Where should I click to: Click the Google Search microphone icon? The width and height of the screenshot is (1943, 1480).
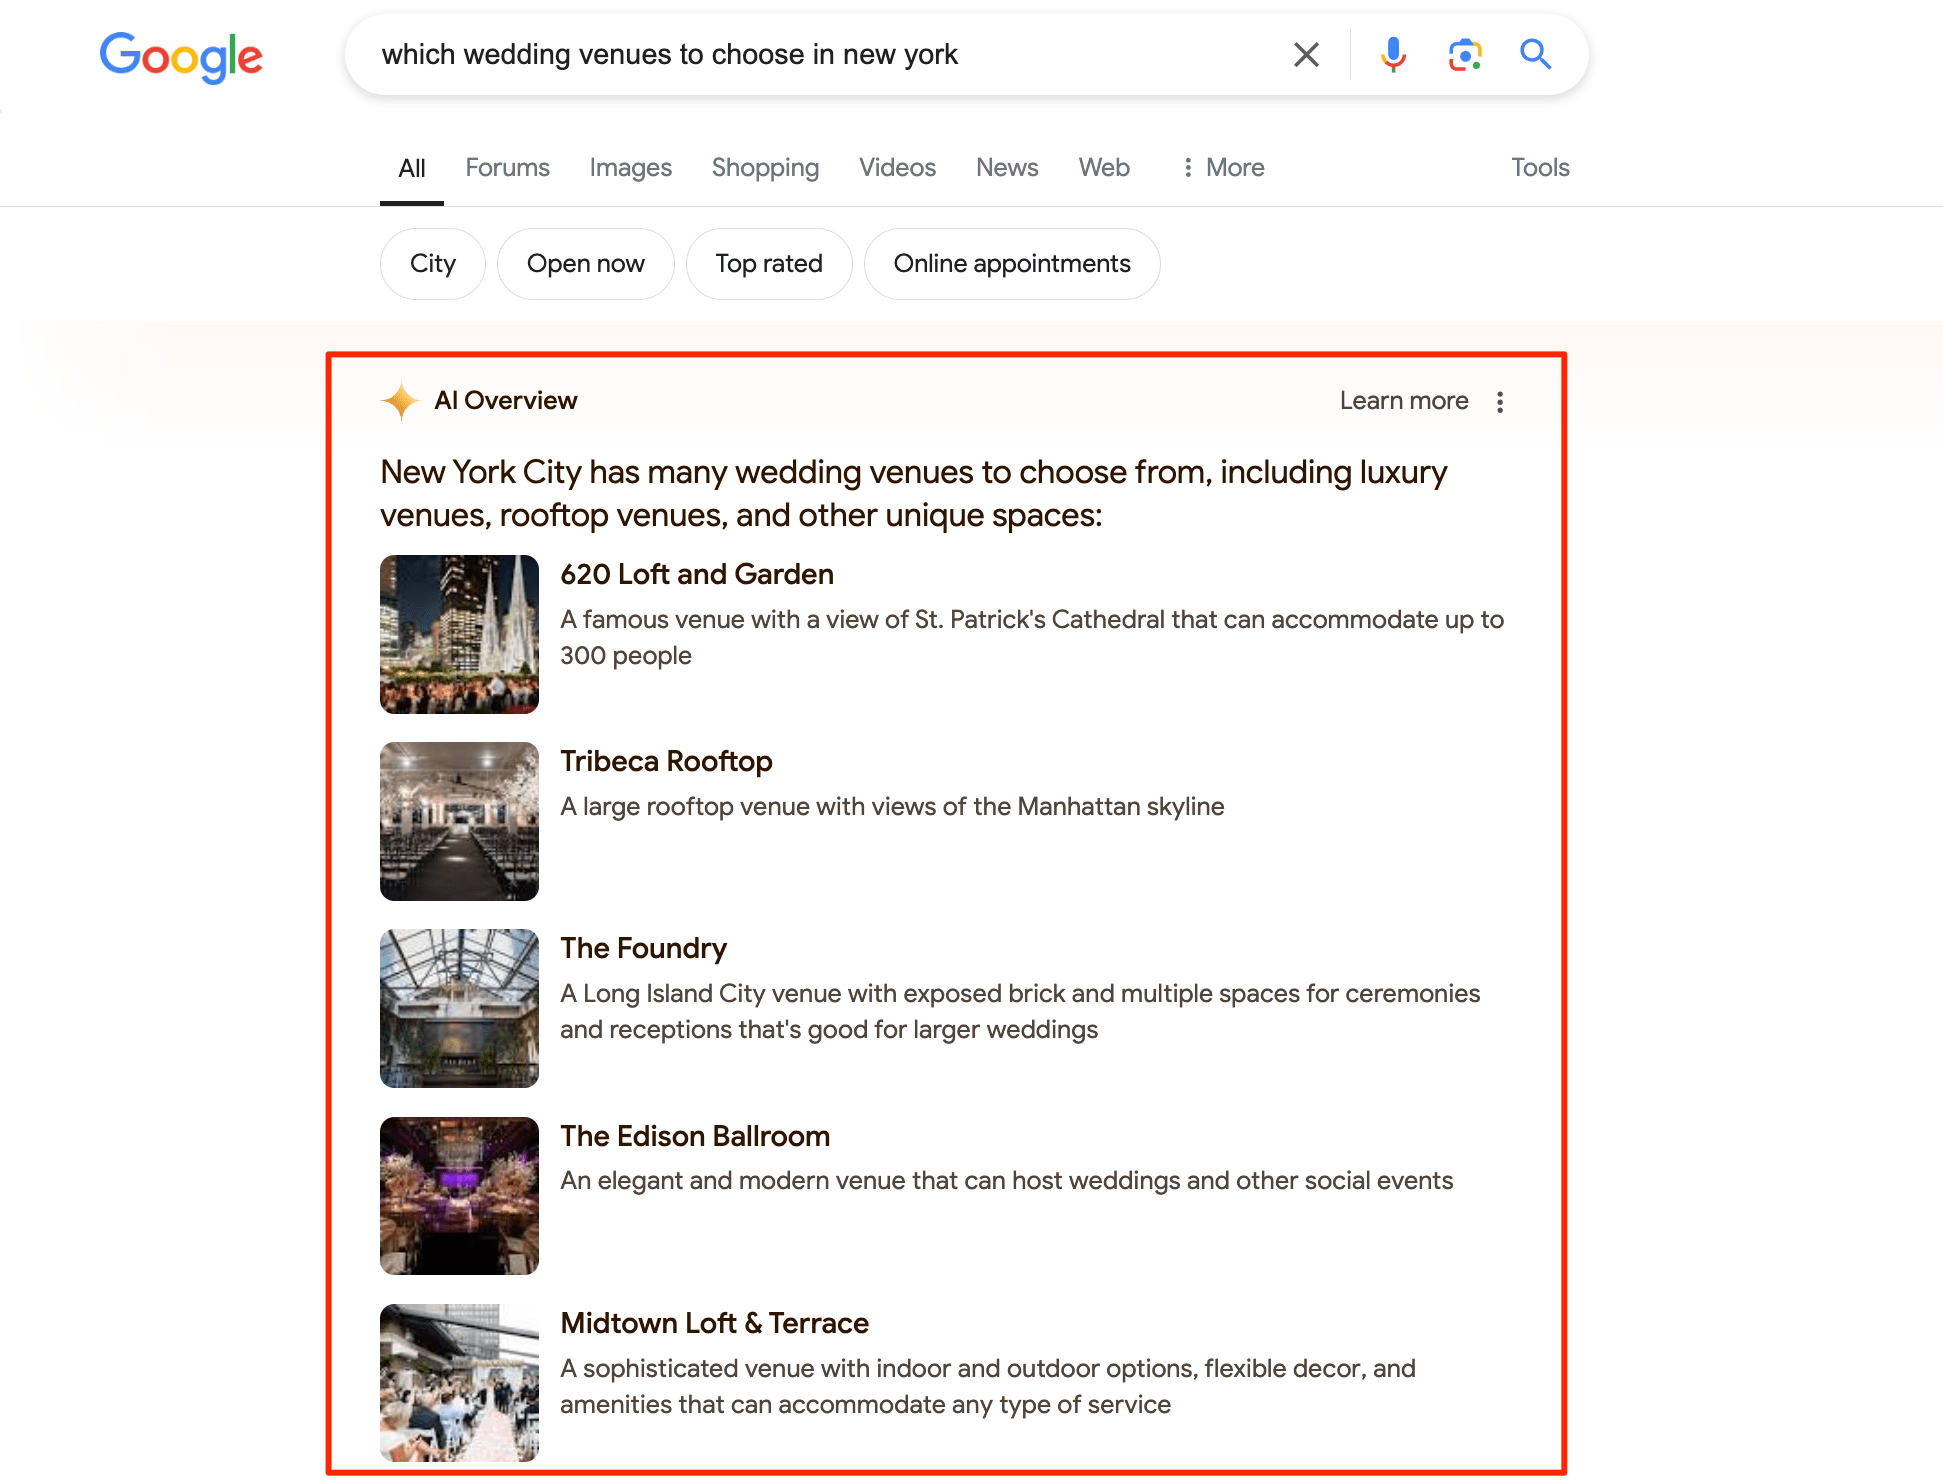(x=1393, y=54)
